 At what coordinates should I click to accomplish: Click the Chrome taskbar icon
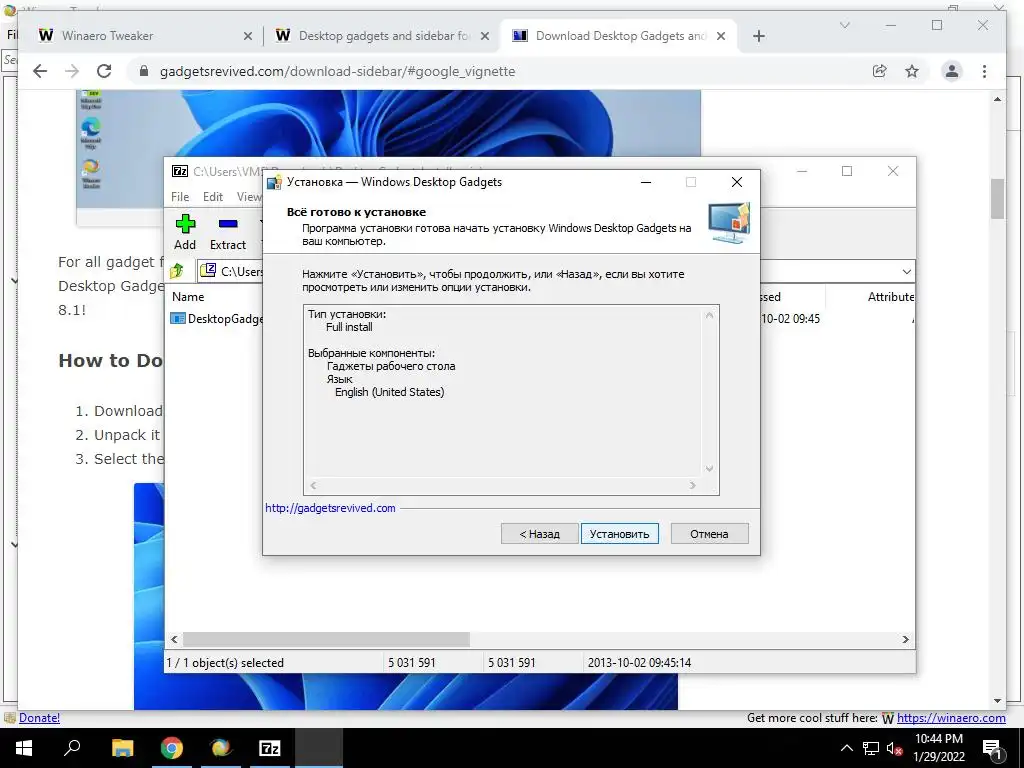(x=172, y=748)
